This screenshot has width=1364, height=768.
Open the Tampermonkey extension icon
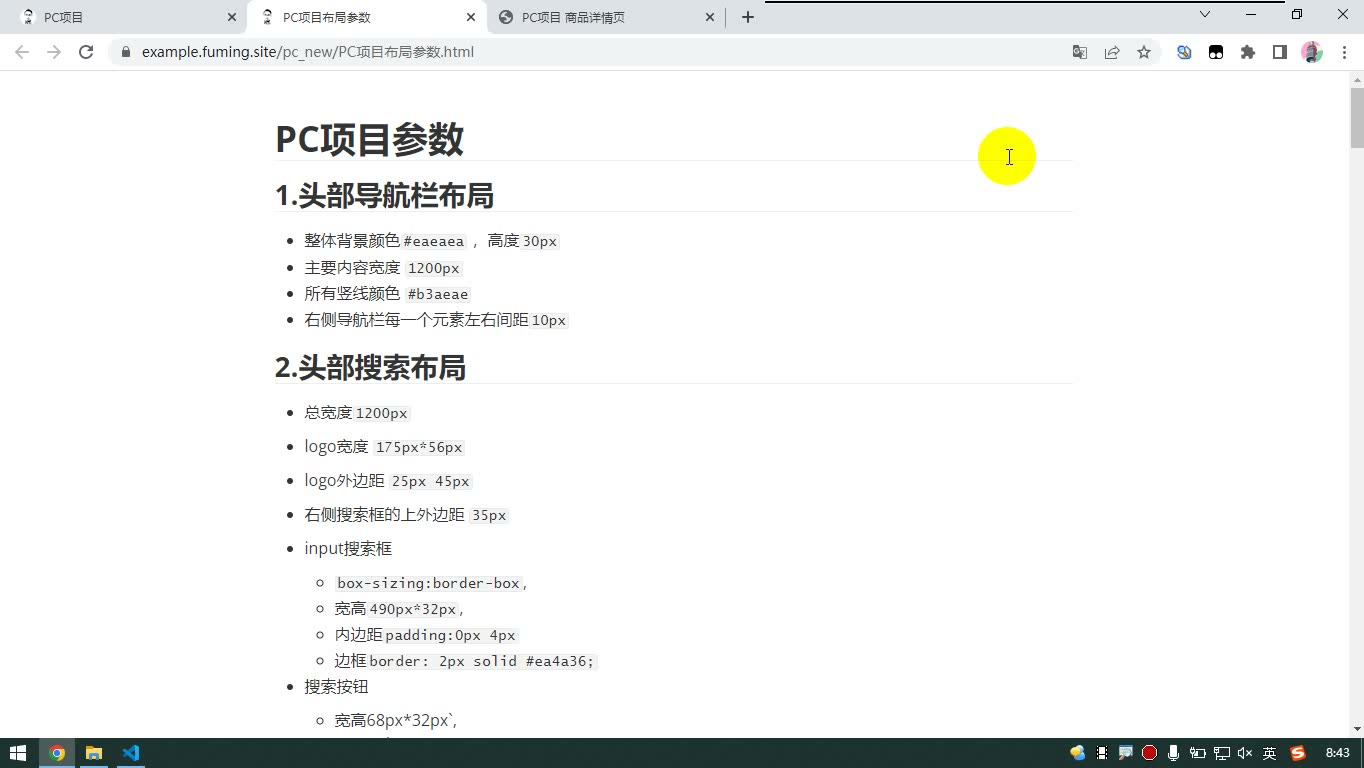1216,52
